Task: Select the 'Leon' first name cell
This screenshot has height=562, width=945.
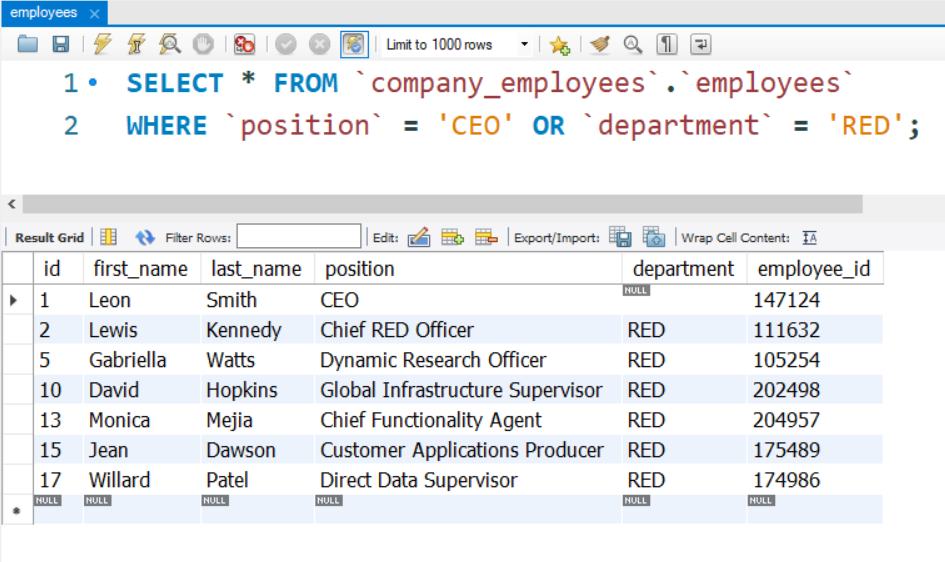Action: (142, 300)
